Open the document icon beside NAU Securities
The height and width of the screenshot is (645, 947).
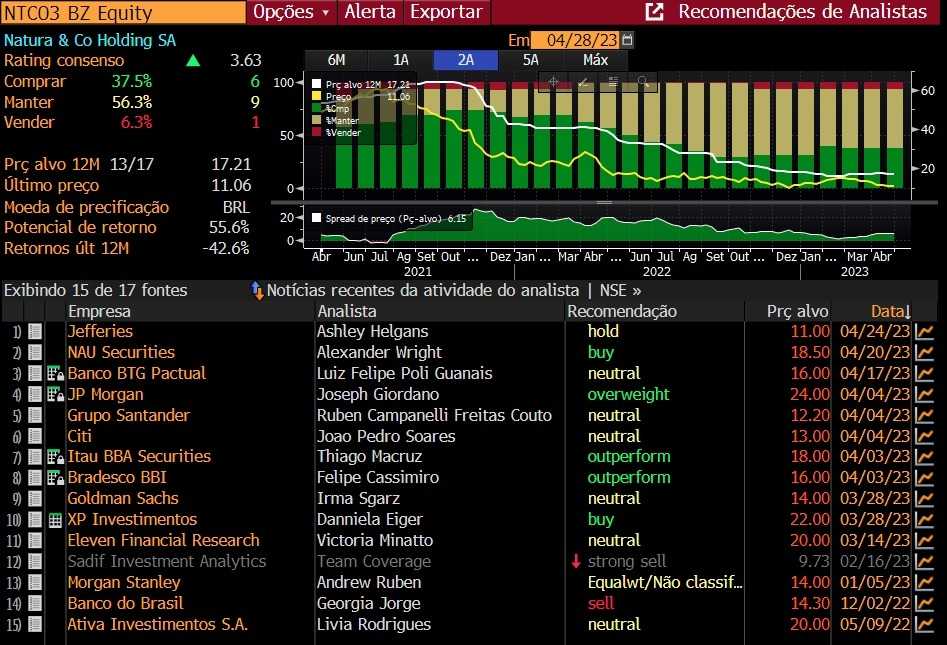35,352
